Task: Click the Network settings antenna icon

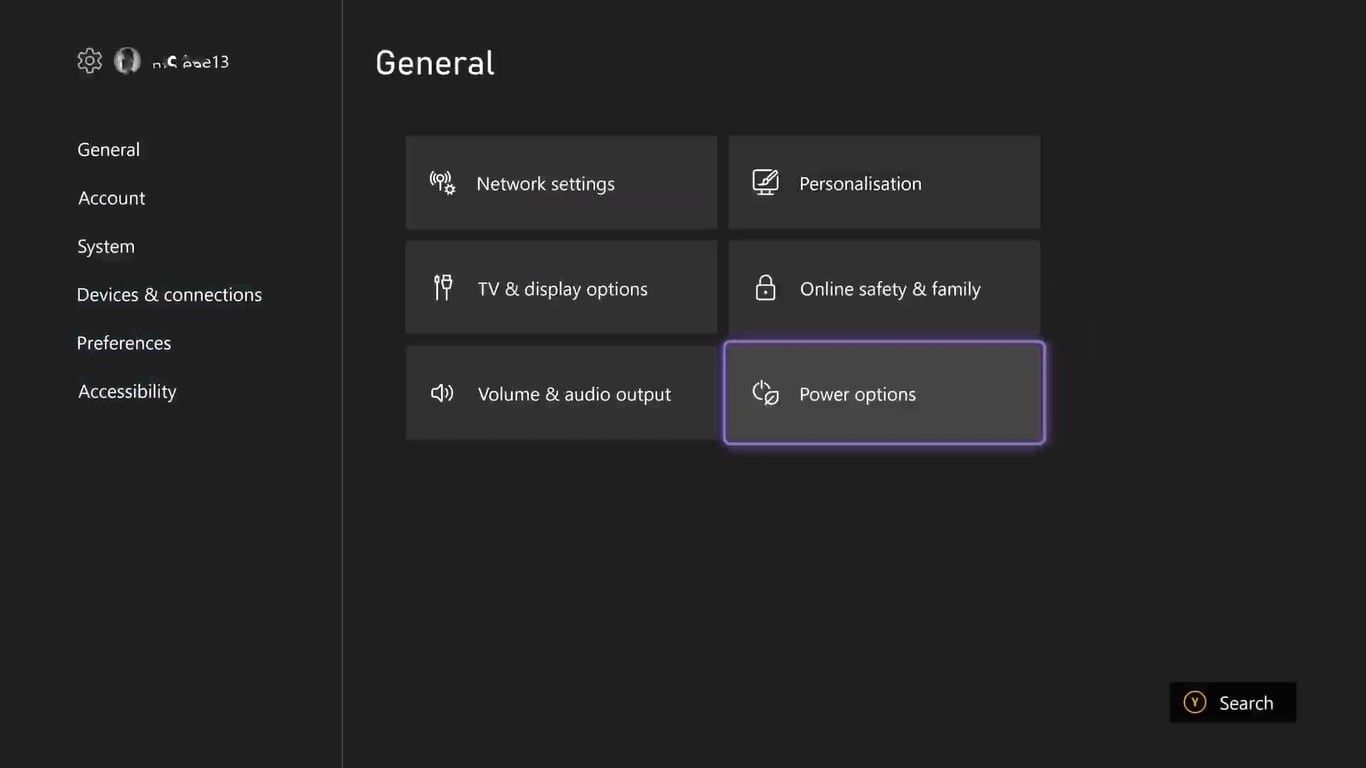Action: pyautogui.click(x=442, y=183)
